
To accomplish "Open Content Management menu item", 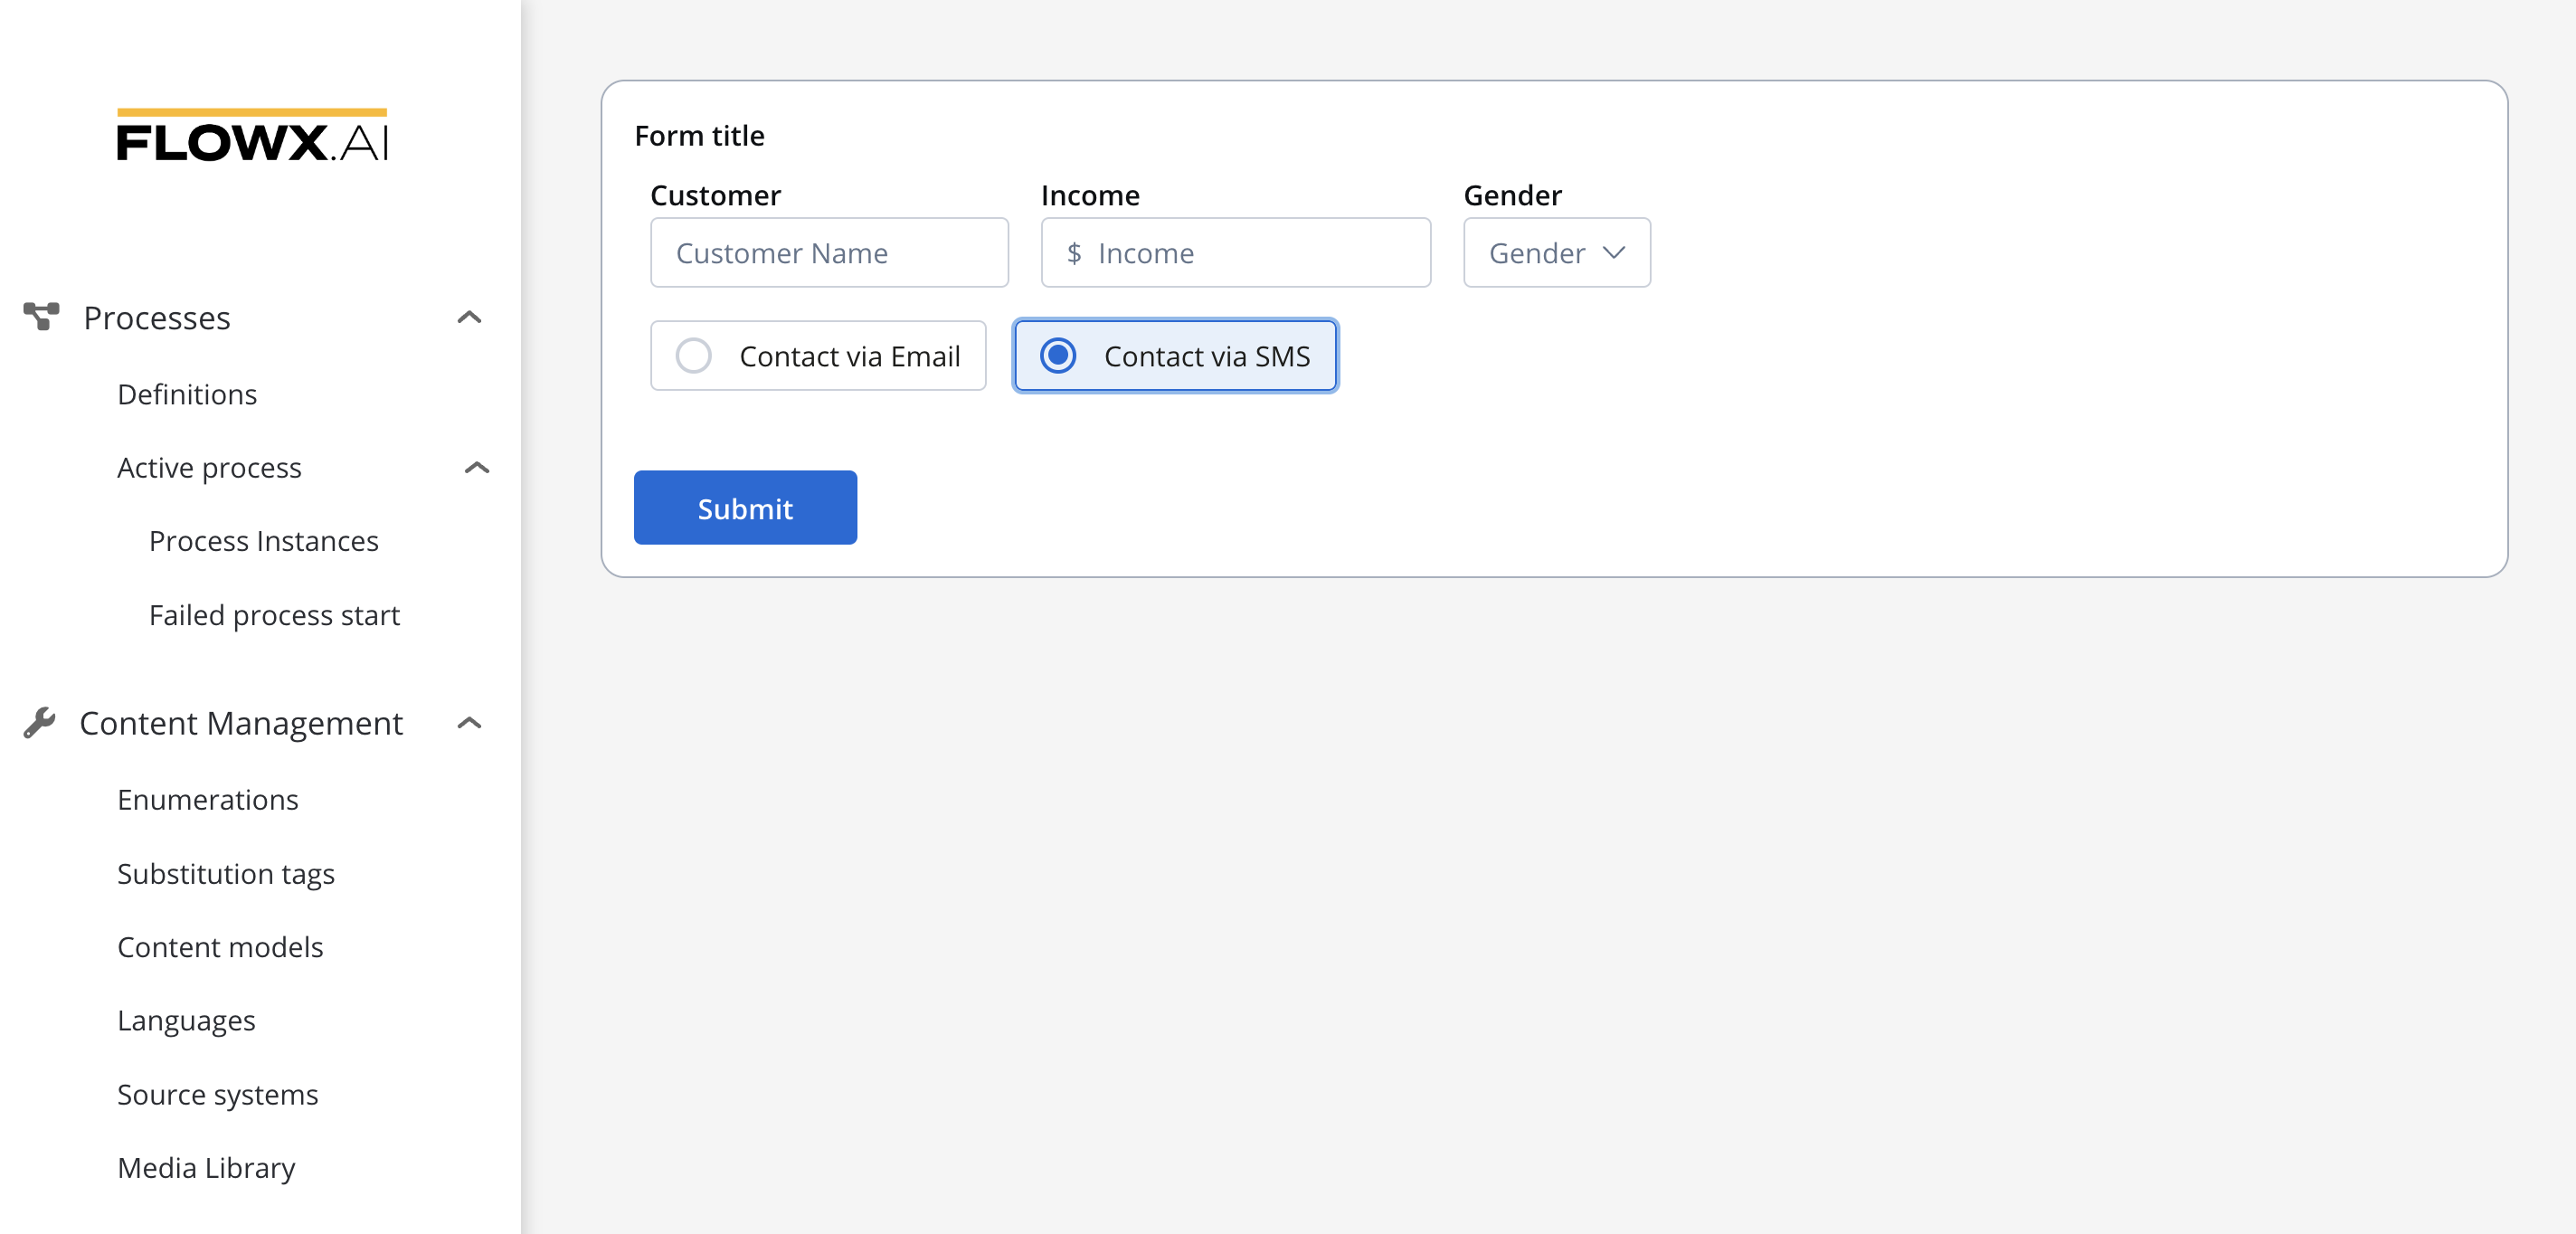I will 241,723.
